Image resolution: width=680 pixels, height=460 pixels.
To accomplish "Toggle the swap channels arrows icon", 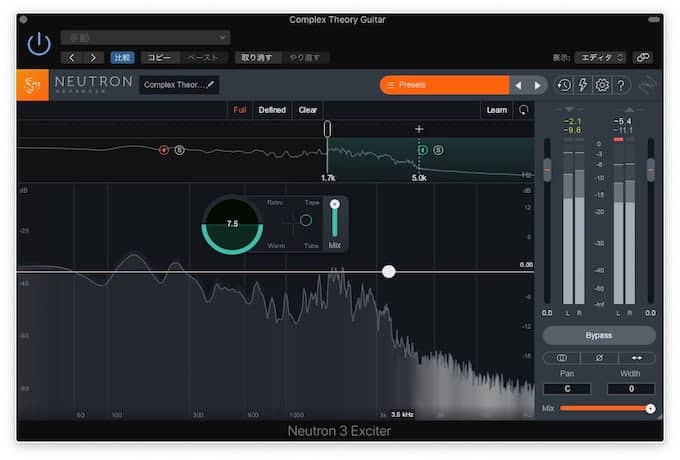I will [637, 358].
